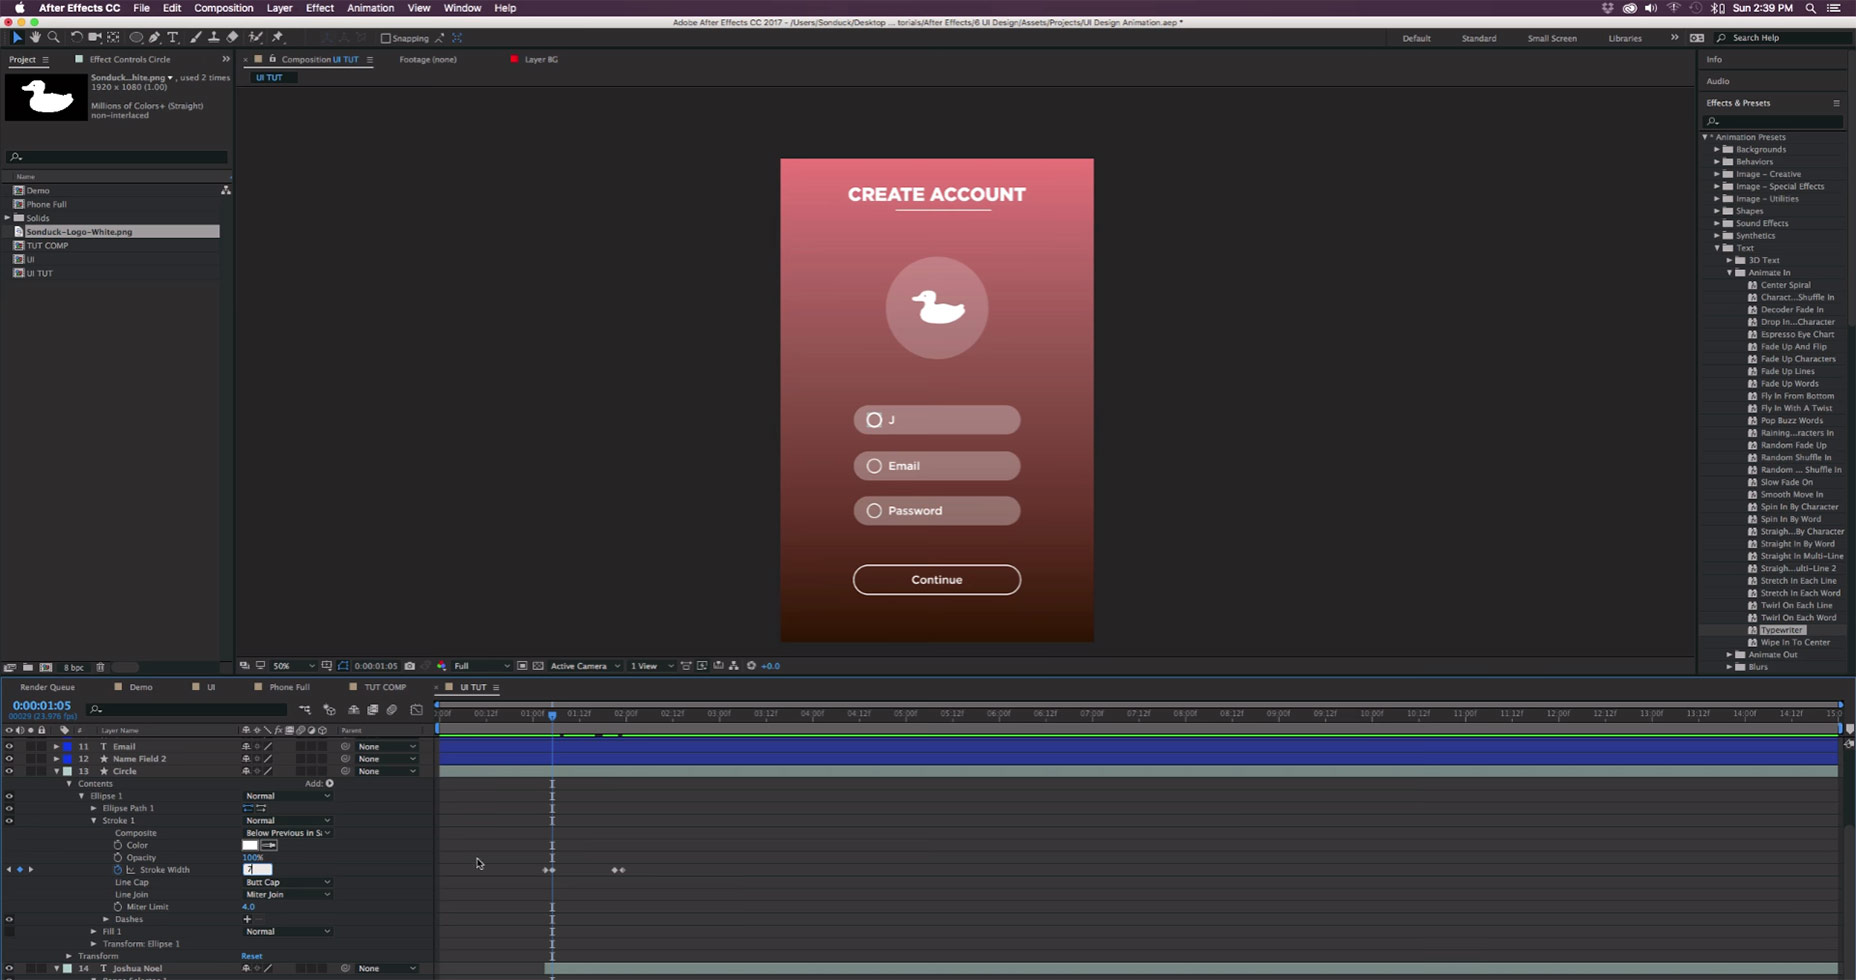Open Show Channel color management icon
Viewport: 1856px width, 980px height.
pos(441,666)
